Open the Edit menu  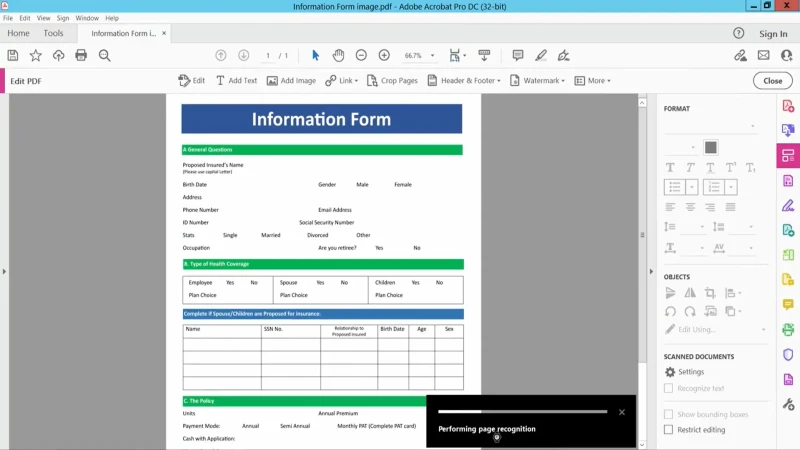(24, 18)
